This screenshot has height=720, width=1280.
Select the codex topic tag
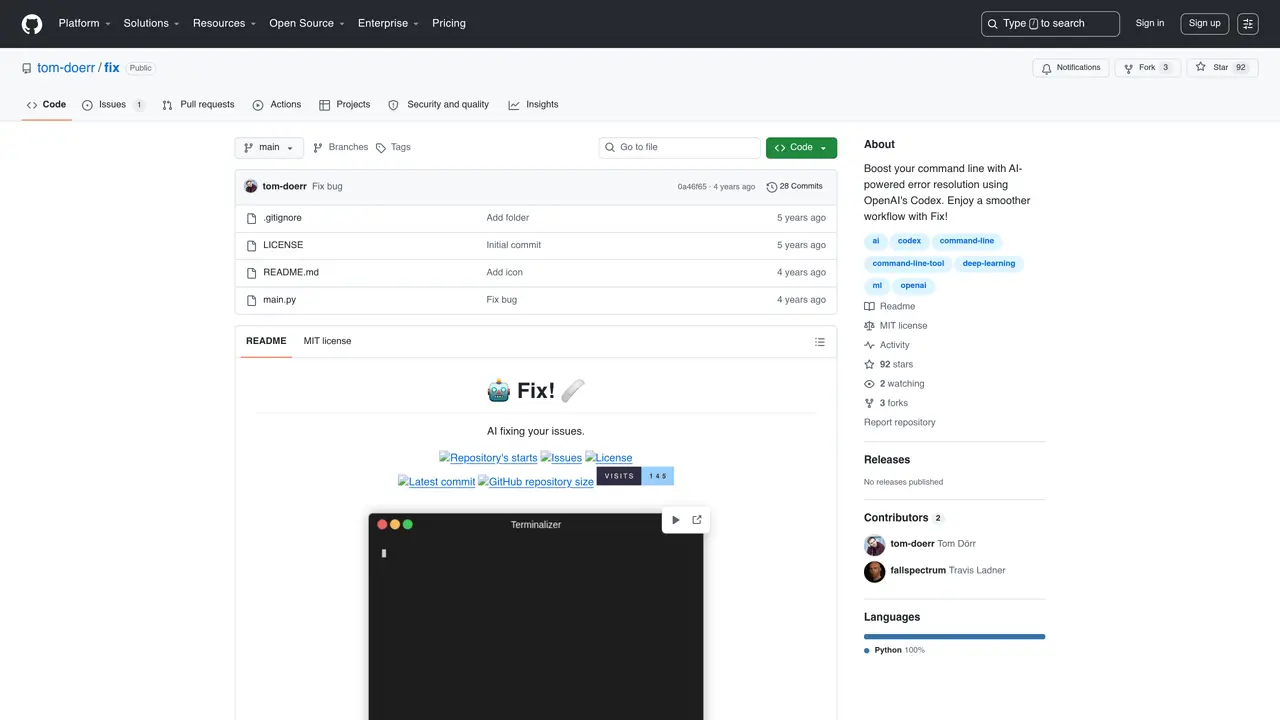coord(909,241)
